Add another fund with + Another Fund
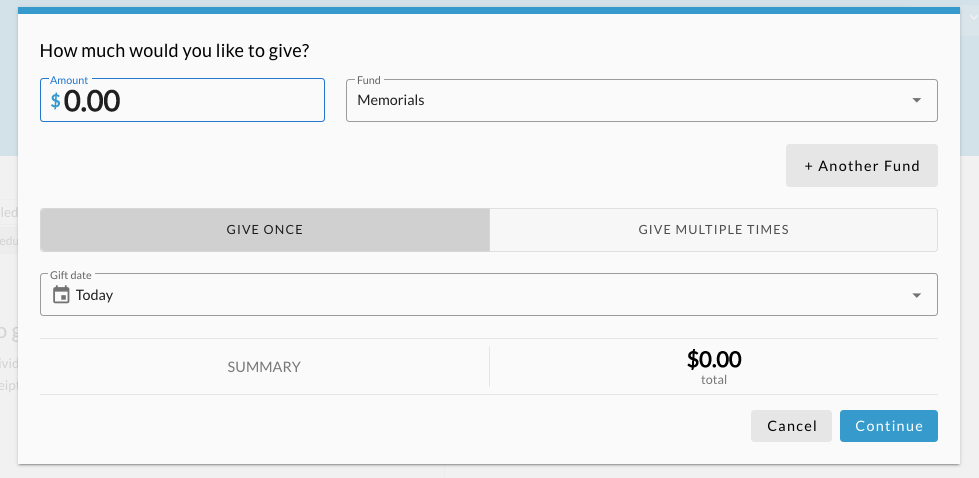Image resolution: width=979 pixels, height=478 pixels. click(x=862, y=165)
